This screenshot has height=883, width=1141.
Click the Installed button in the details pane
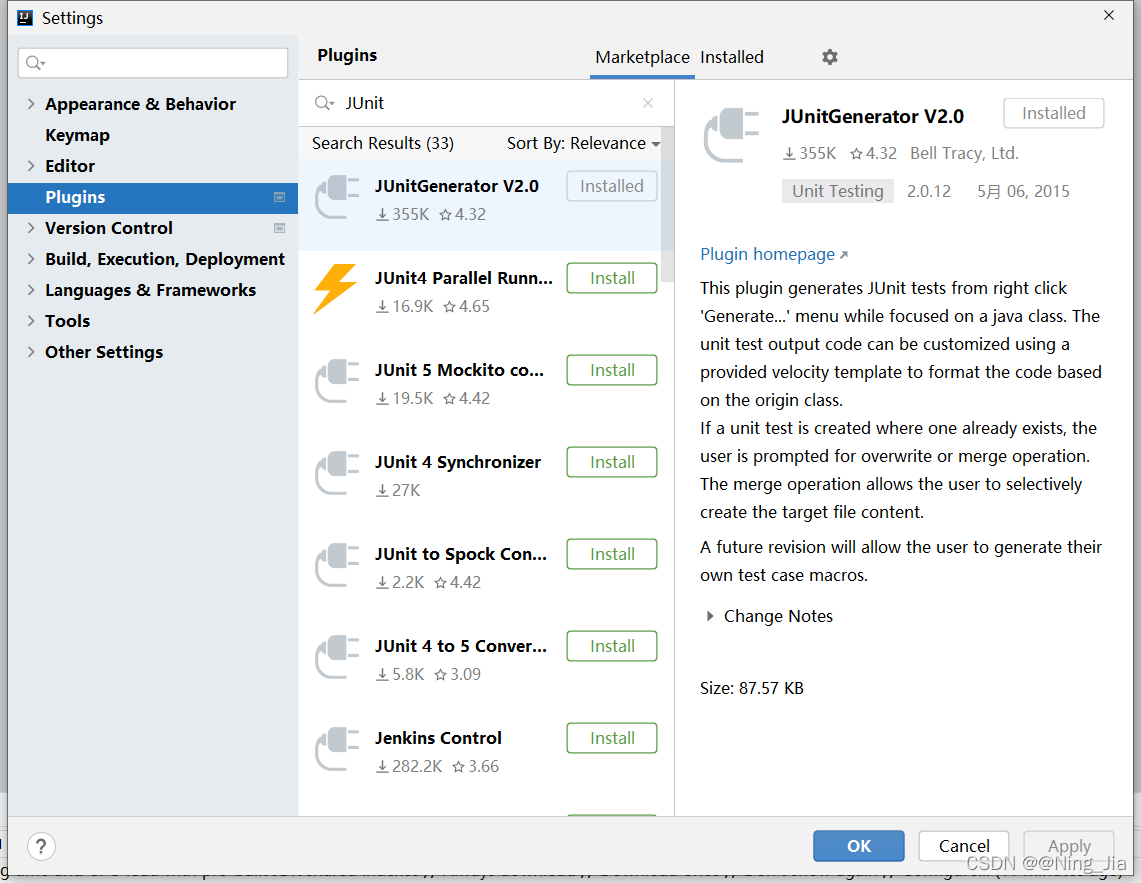pos(1054,114)
